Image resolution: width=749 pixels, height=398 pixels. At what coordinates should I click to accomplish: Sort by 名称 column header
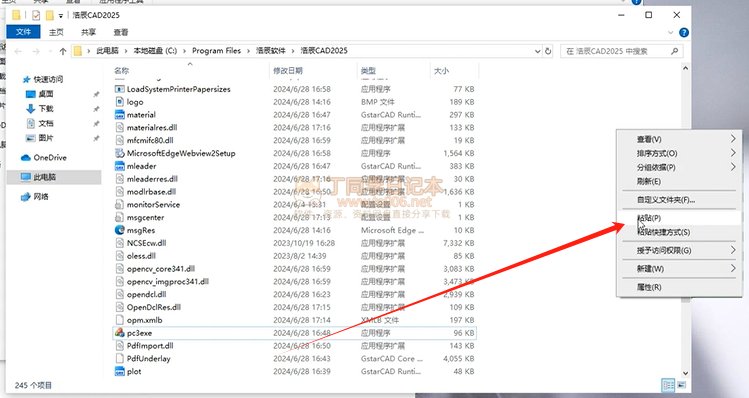(x=121, y=71)
